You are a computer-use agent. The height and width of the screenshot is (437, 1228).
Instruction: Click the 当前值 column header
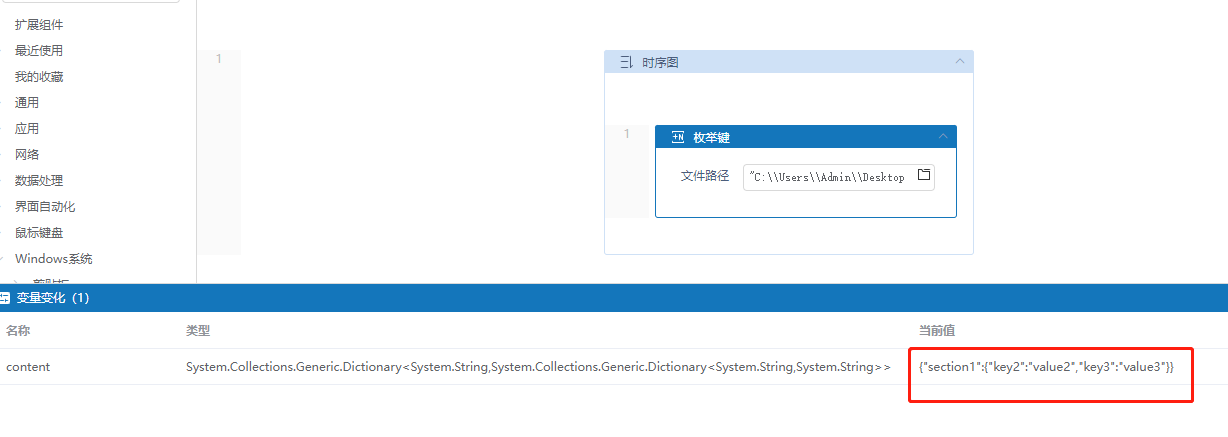[939, 330]
